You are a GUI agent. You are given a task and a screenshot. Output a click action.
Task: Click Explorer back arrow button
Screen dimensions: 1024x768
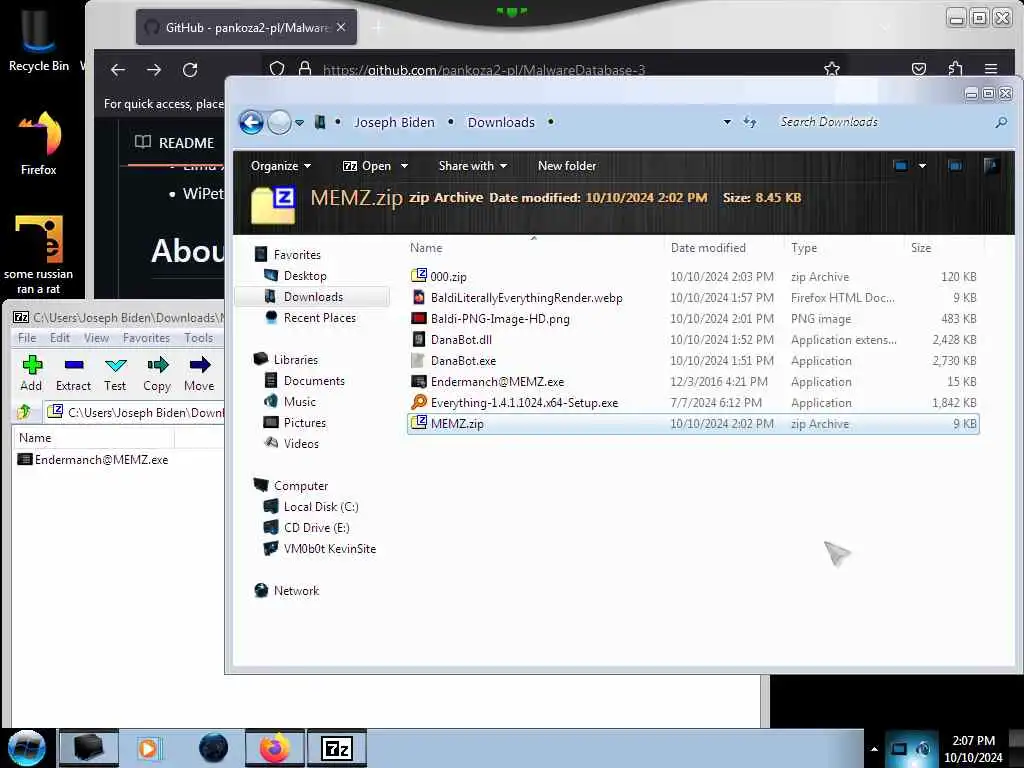251,122
